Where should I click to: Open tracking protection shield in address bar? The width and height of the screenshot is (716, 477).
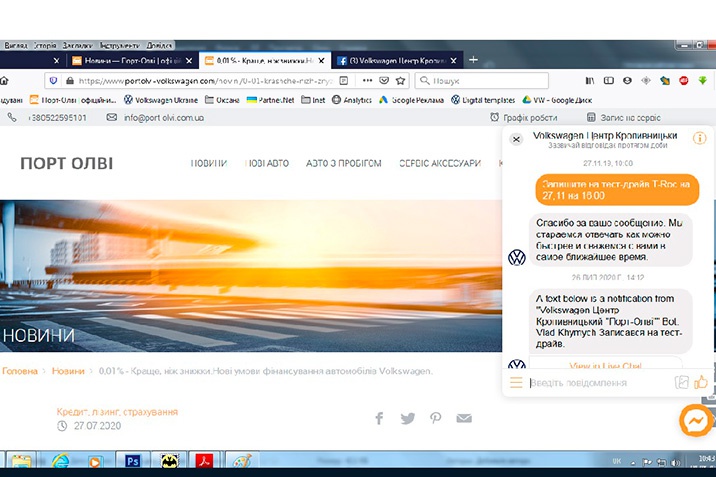click(x=53, y=81)
